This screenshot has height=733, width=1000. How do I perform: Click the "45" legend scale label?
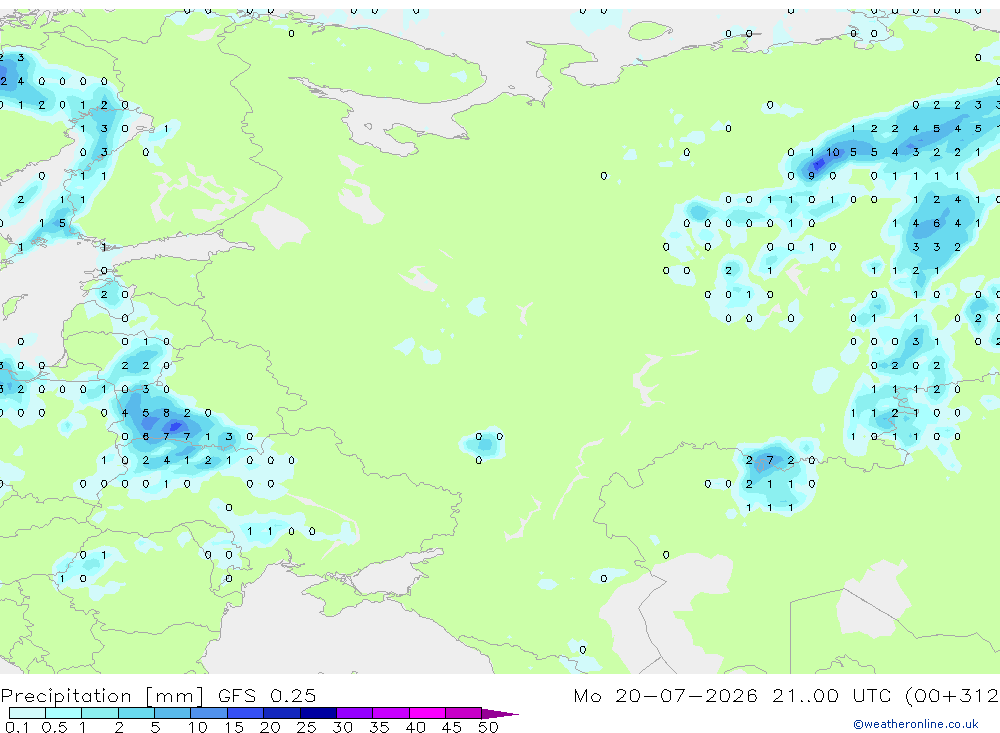(x=452, y=727)
